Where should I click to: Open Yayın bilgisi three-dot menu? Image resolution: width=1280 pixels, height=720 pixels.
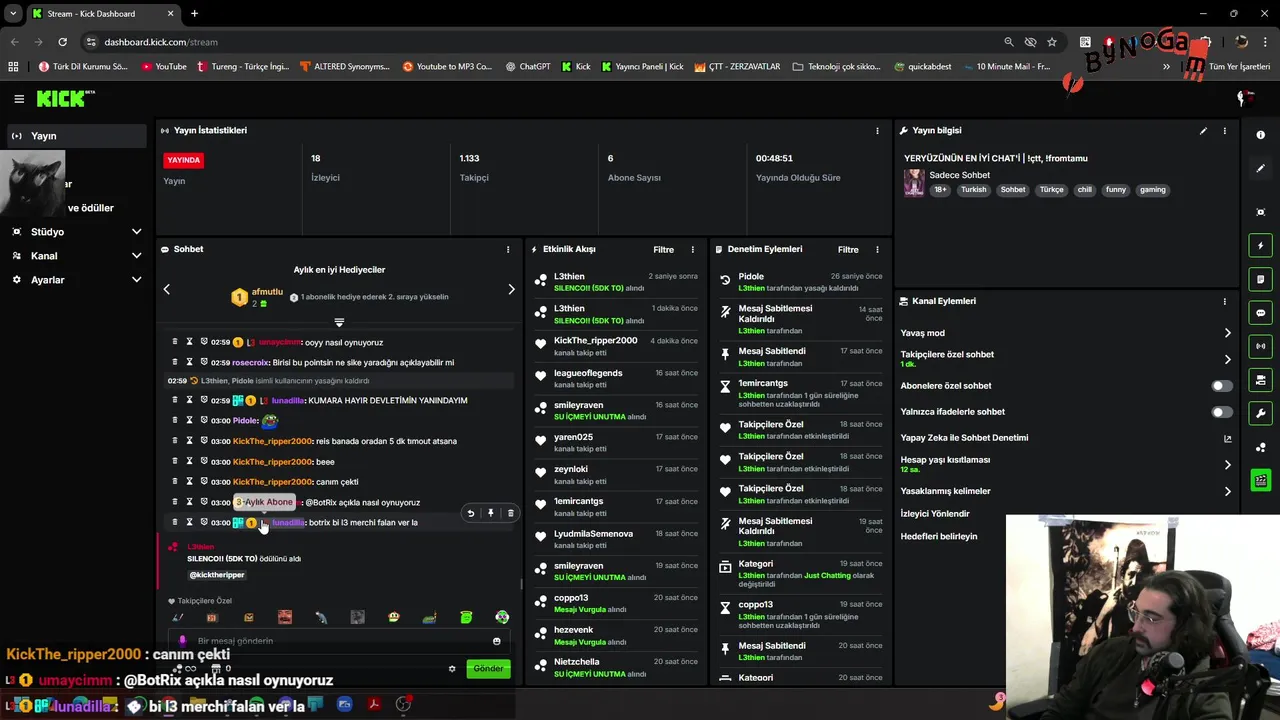[x=1224, y=131]
